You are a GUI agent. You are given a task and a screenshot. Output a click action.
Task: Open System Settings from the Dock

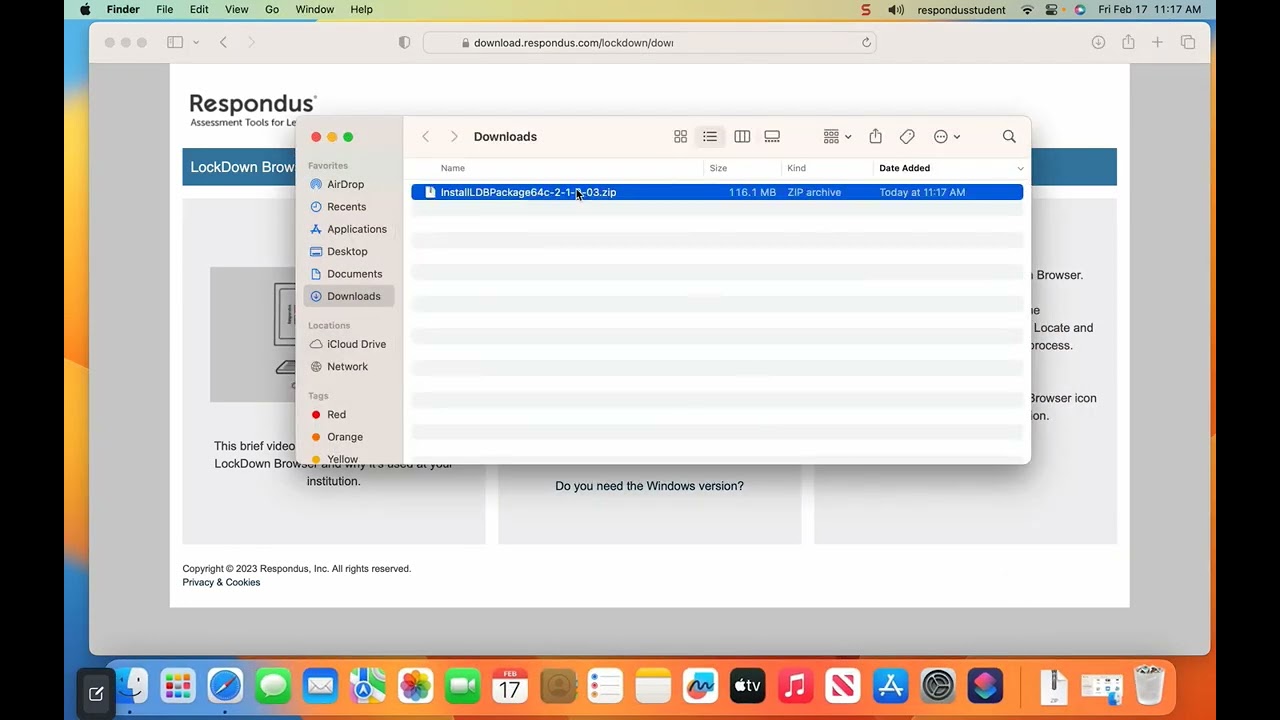pos(938,686)
